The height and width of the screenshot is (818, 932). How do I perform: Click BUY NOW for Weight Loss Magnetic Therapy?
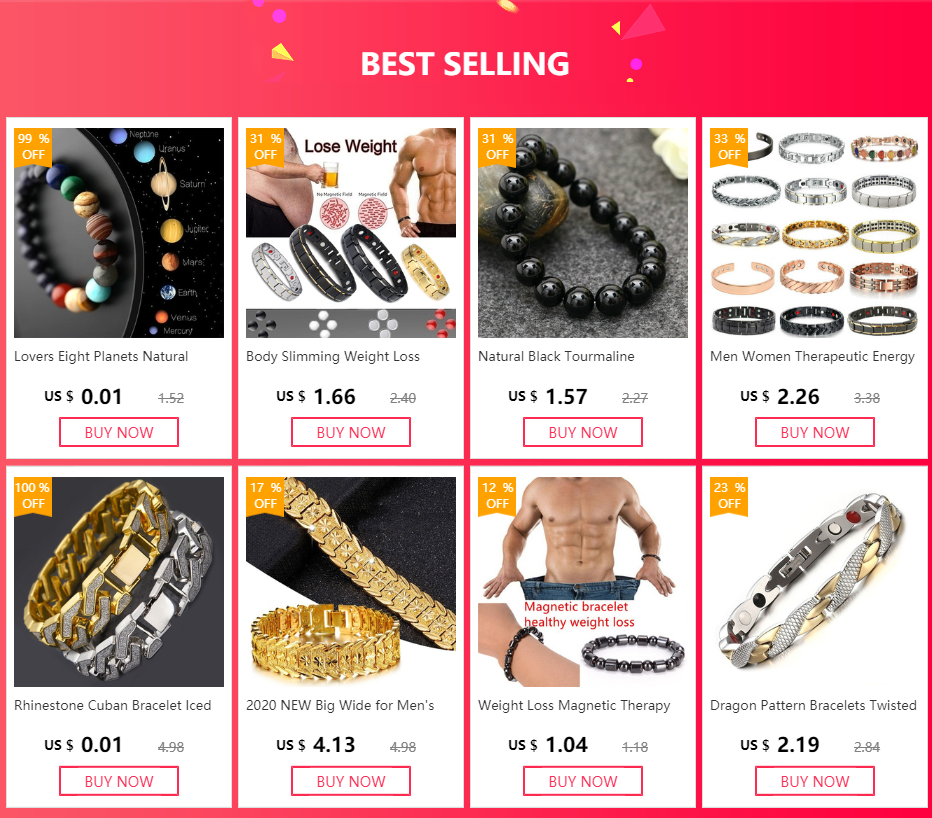pyautogui.click(x=582, y=781)
